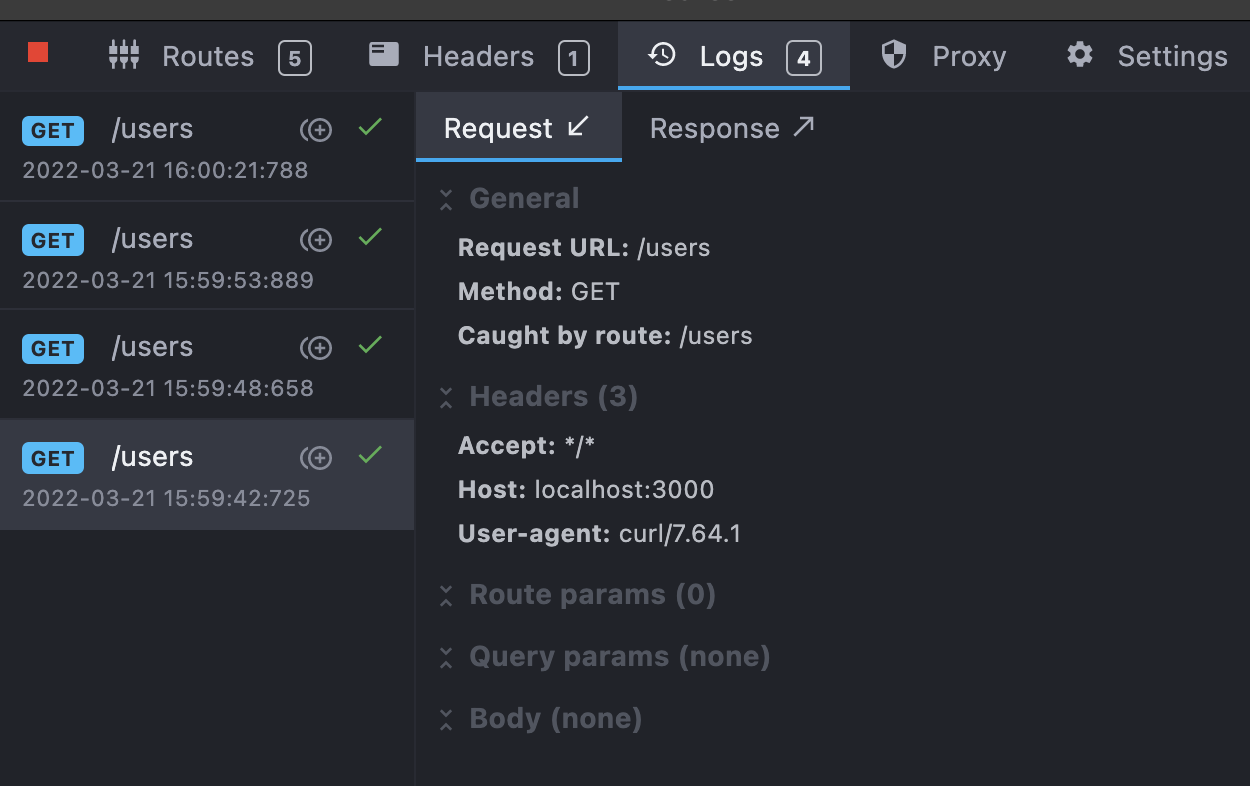Click the GET badge of 16:00:21:788 entry
The width and height of the screenshot is (1250, 786).
[x=53, y=130]
